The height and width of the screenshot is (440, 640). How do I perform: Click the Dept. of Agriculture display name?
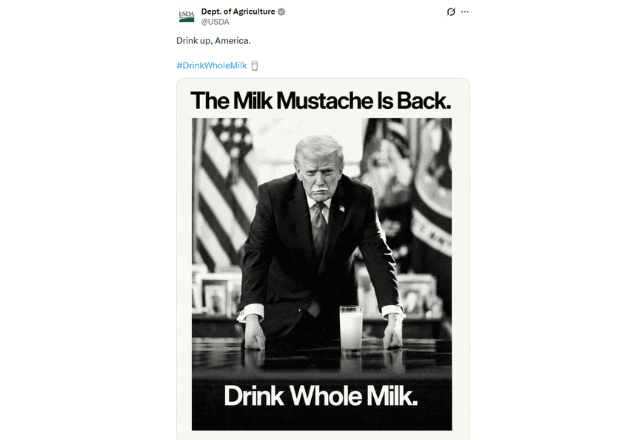pos(238,12)
